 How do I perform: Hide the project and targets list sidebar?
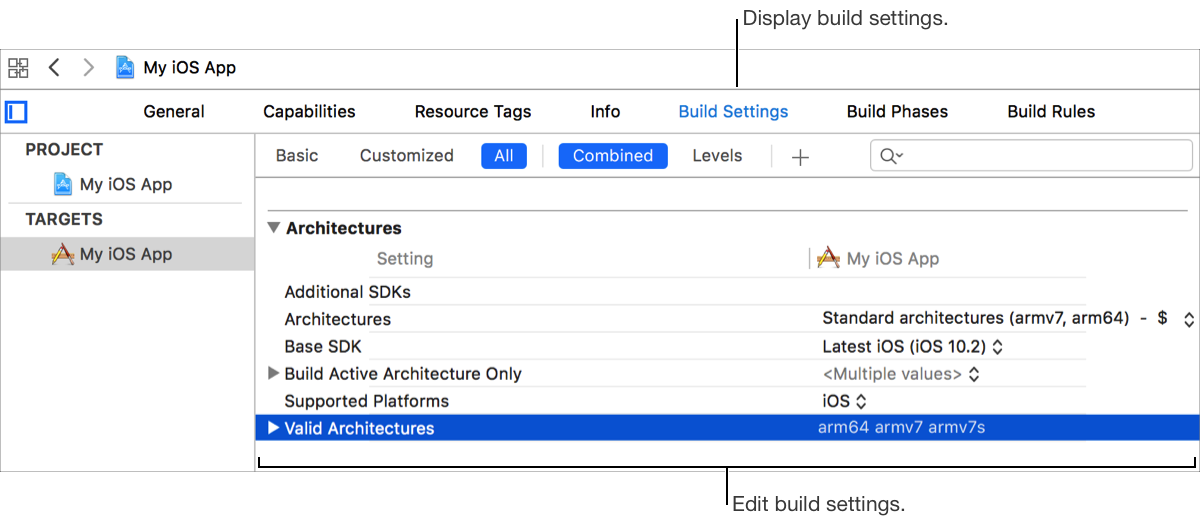pos(16,111)
